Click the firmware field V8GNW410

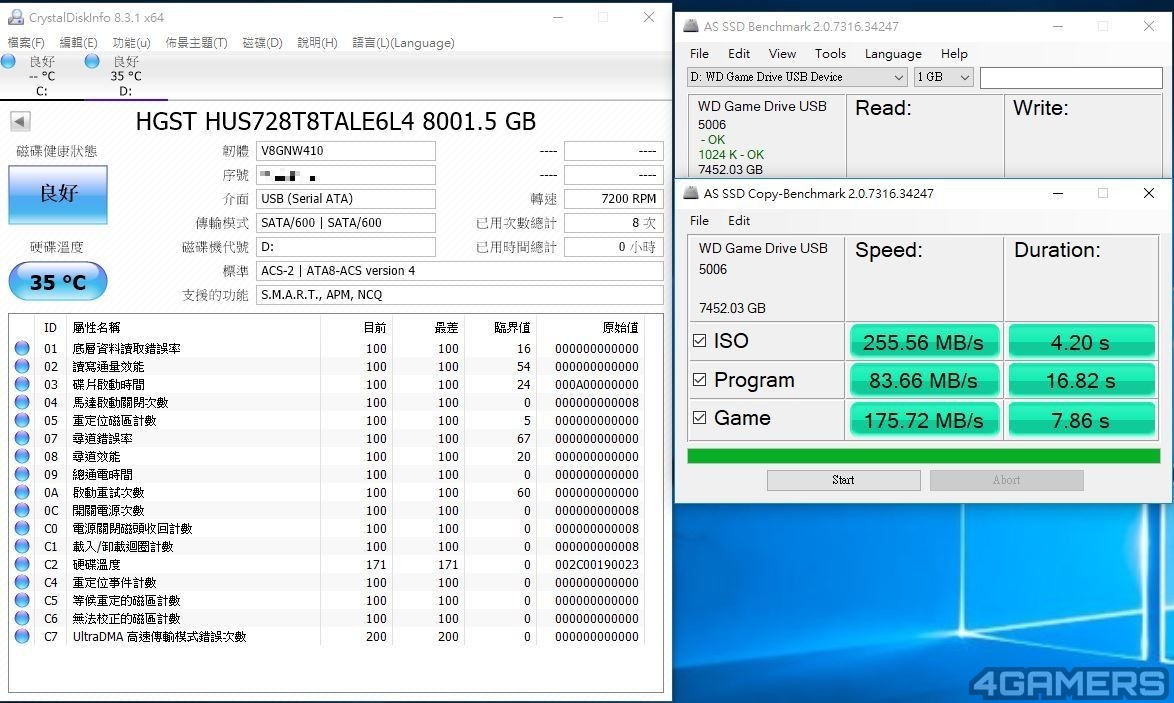click(345, 151)
